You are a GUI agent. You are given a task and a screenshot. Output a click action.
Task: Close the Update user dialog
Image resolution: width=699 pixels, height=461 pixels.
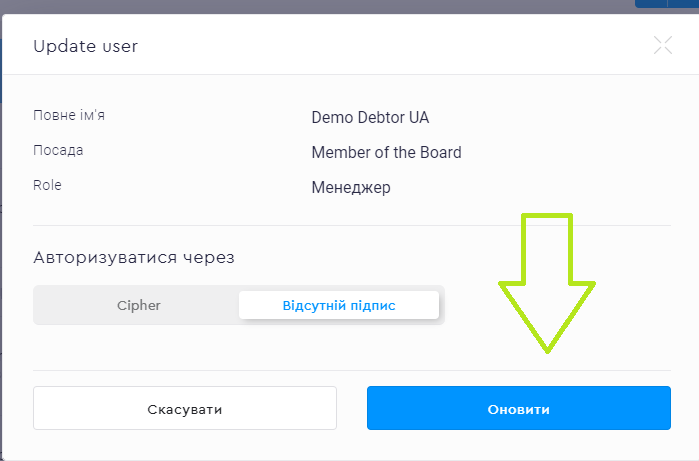(x=662, y=44)
